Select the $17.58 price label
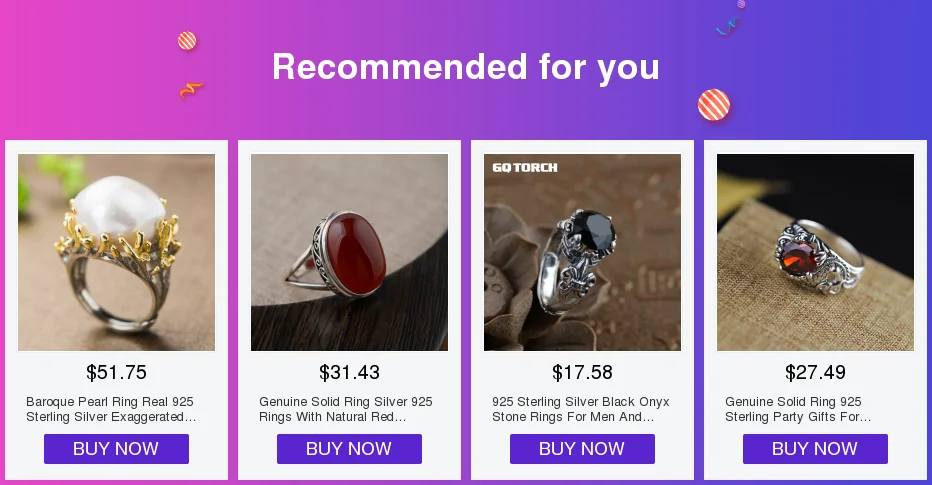Screen dimensions: 932x485 582,373
